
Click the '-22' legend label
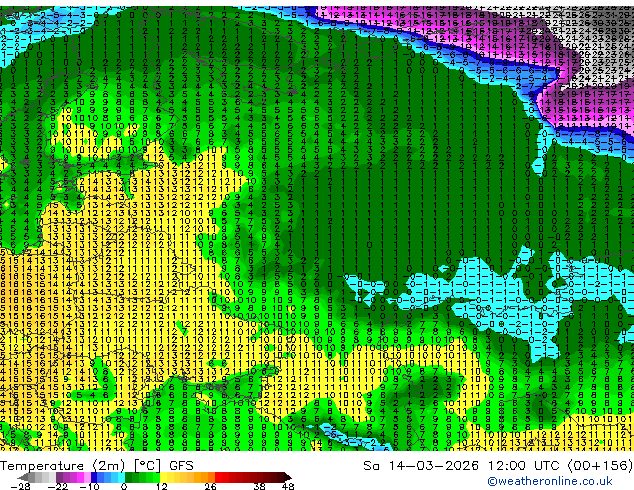pos(58,486)
